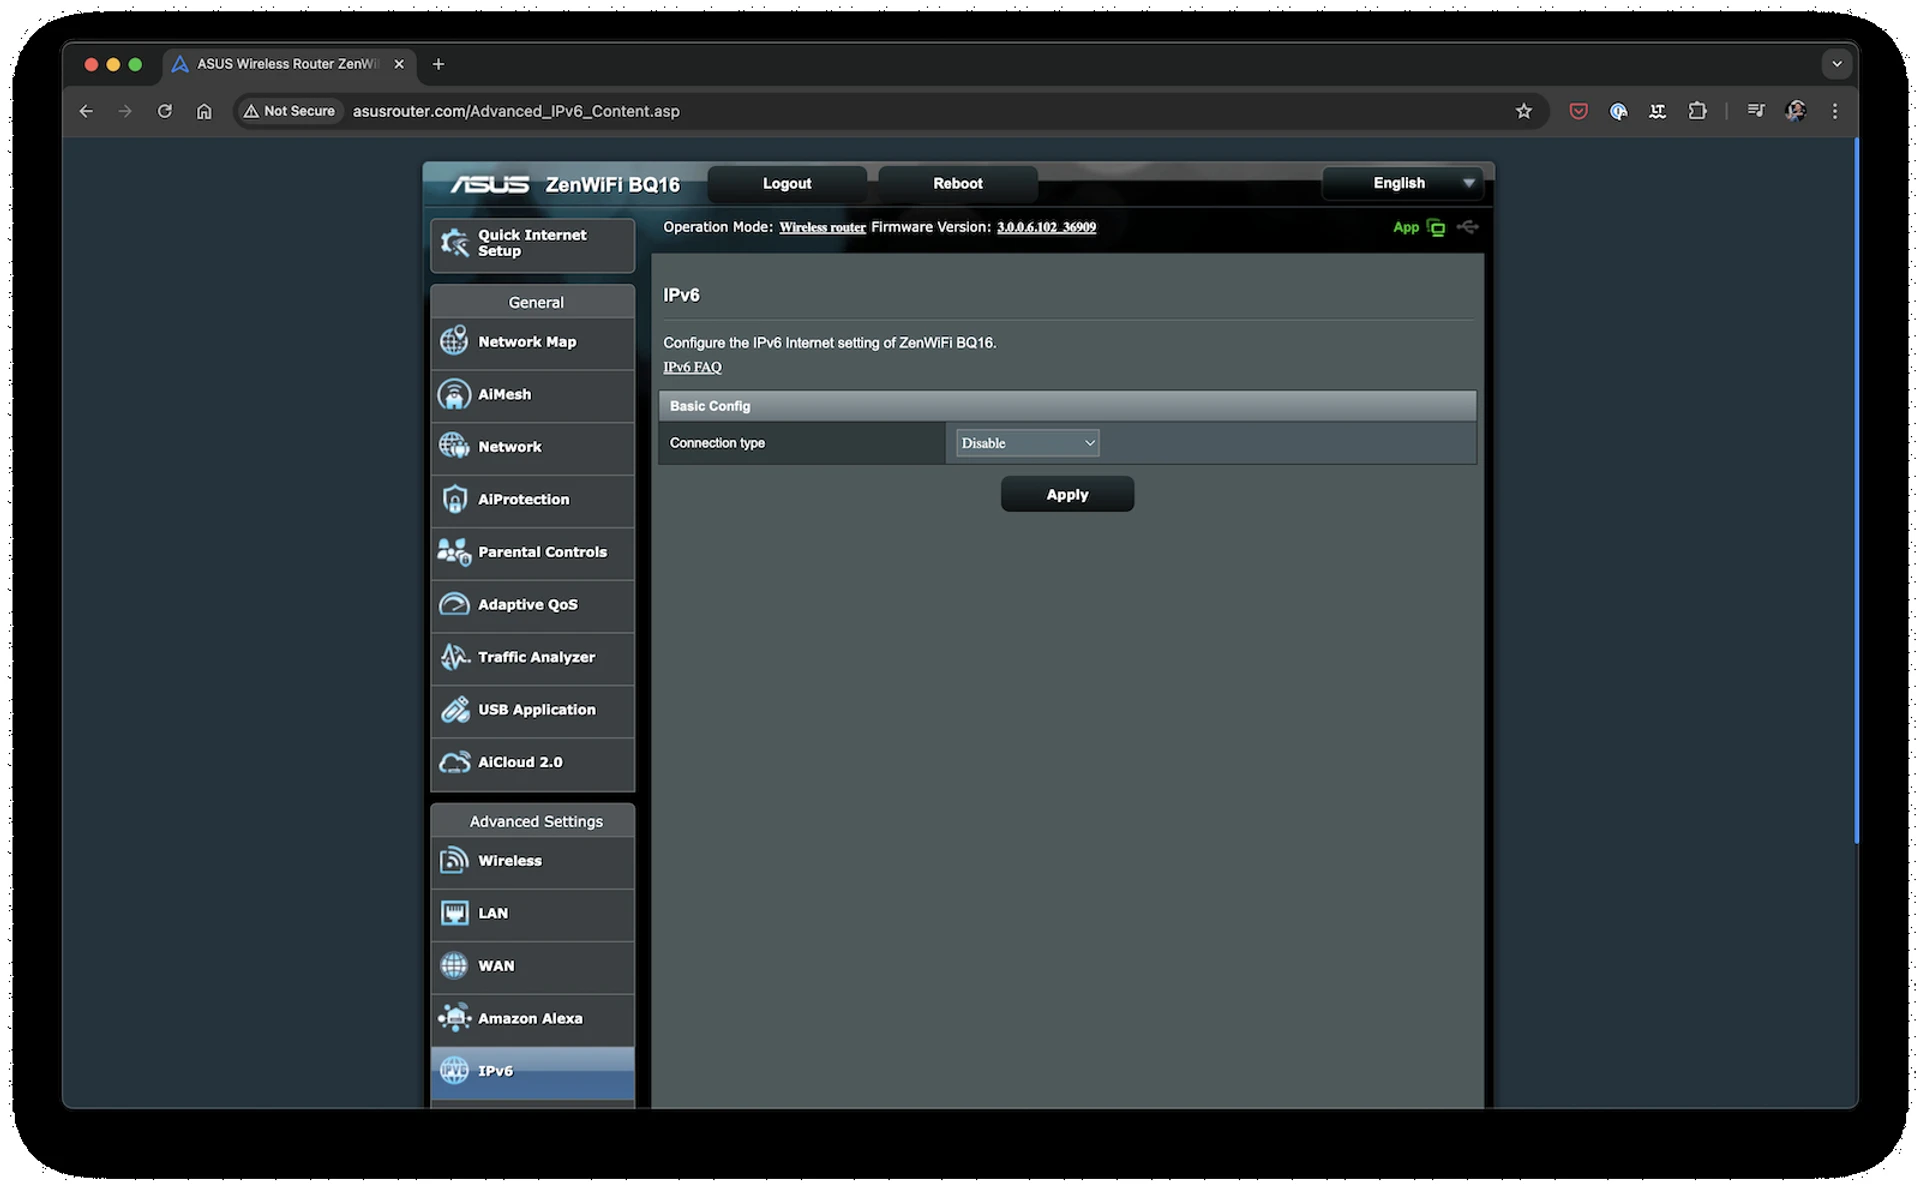Open Adaptive QoS menu item
Screen dimensions: 1920x1189
[532, 605]
